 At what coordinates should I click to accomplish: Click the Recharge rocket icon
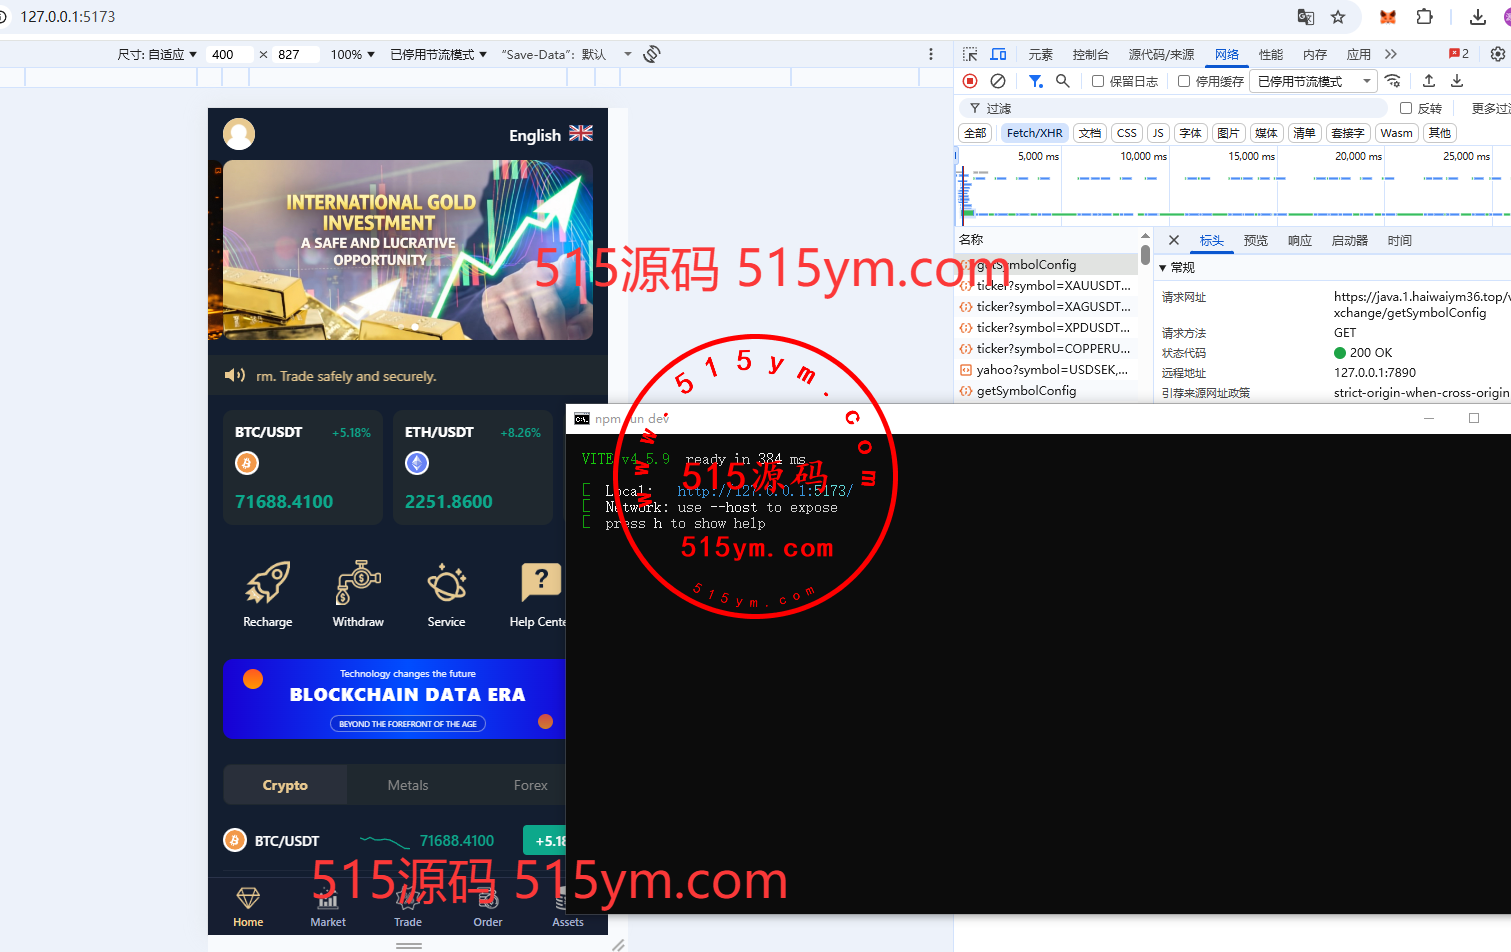point(267,583)
